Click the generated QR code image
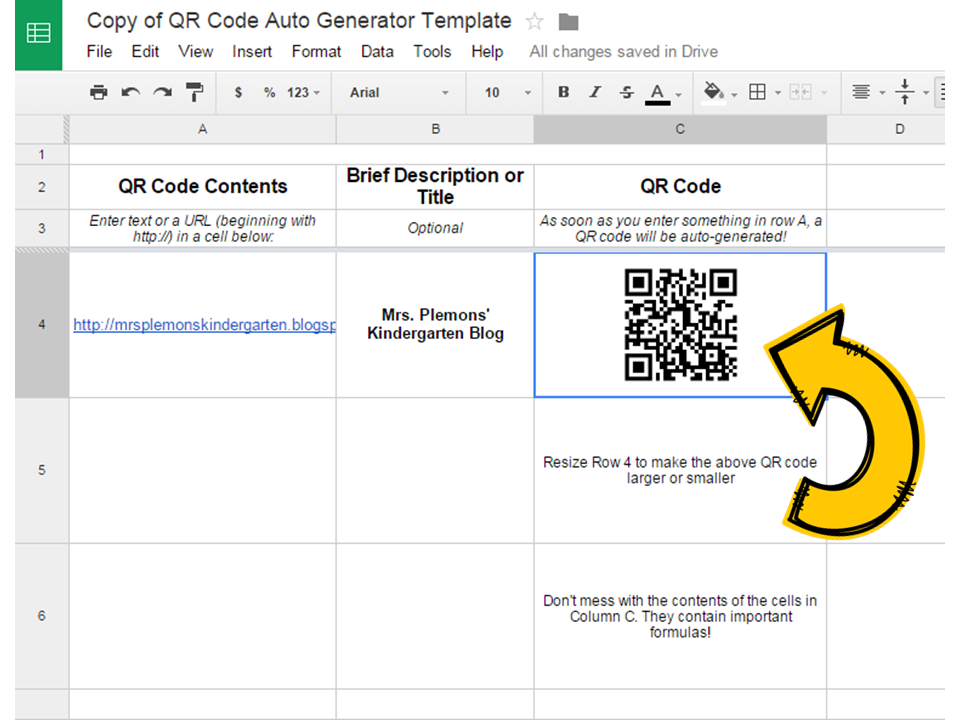Viewport: 960px width, 720px height. point(680,324)
